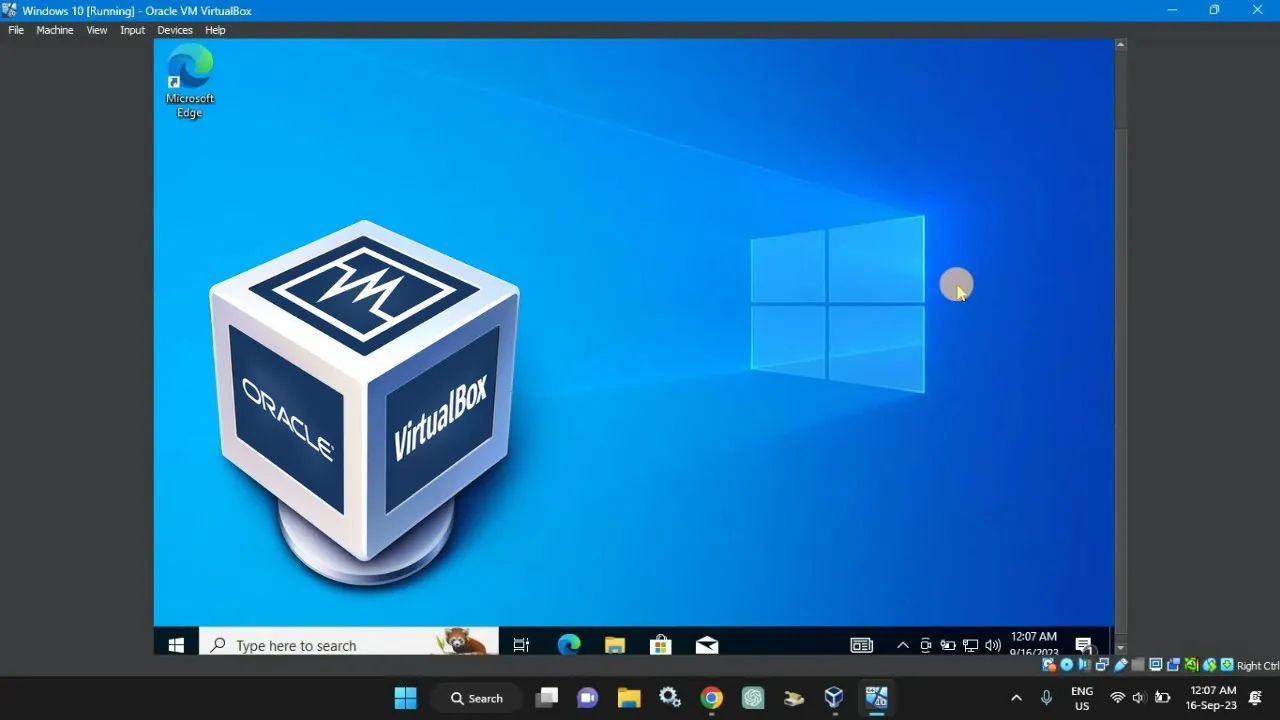Image resolution: width=1280 pixels, height=720 pixels.
Task: Click the audio status indicator icon
Action: tap(1085, 665)
